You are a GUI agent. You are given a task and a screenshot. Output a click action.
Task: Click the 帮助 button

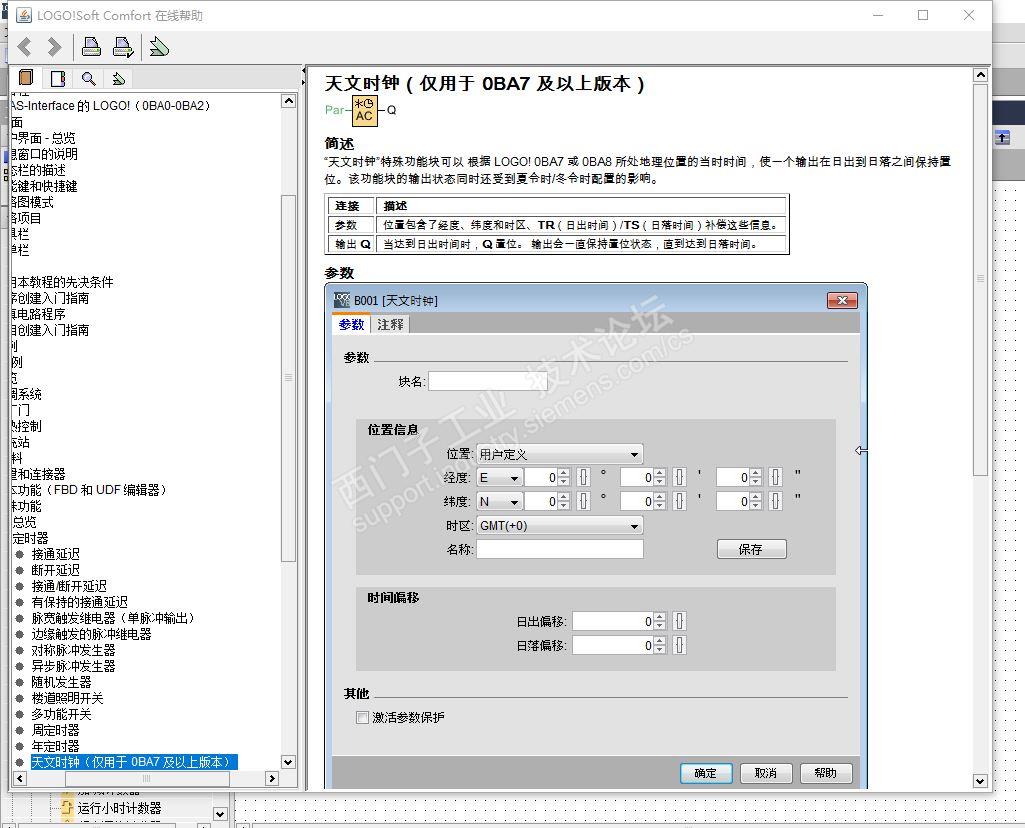[826, 773]
